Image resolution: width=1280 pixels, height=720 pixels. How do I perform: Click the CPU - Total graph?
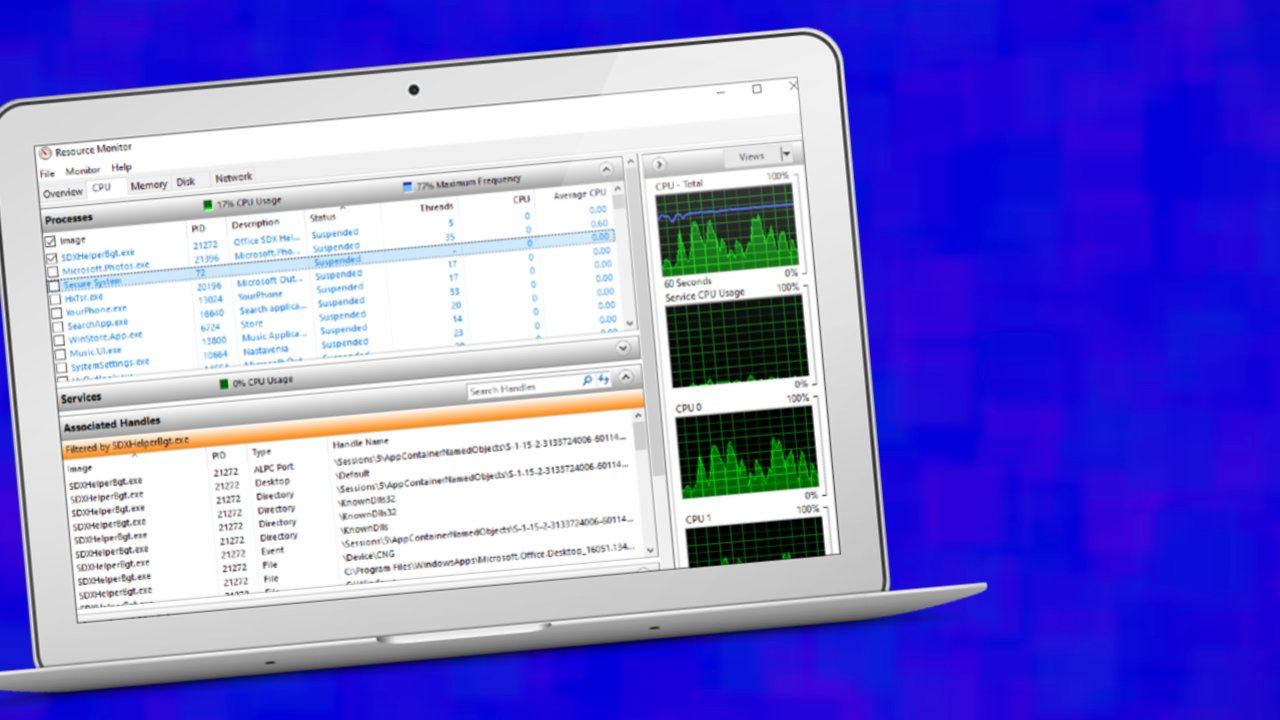(726, 229)
